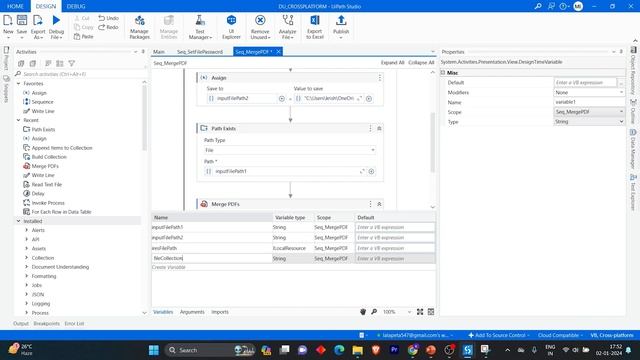Open the search icon in title bar
This screenshot has height=360, width=640.
pyautogui.click(x=538, y=6)
